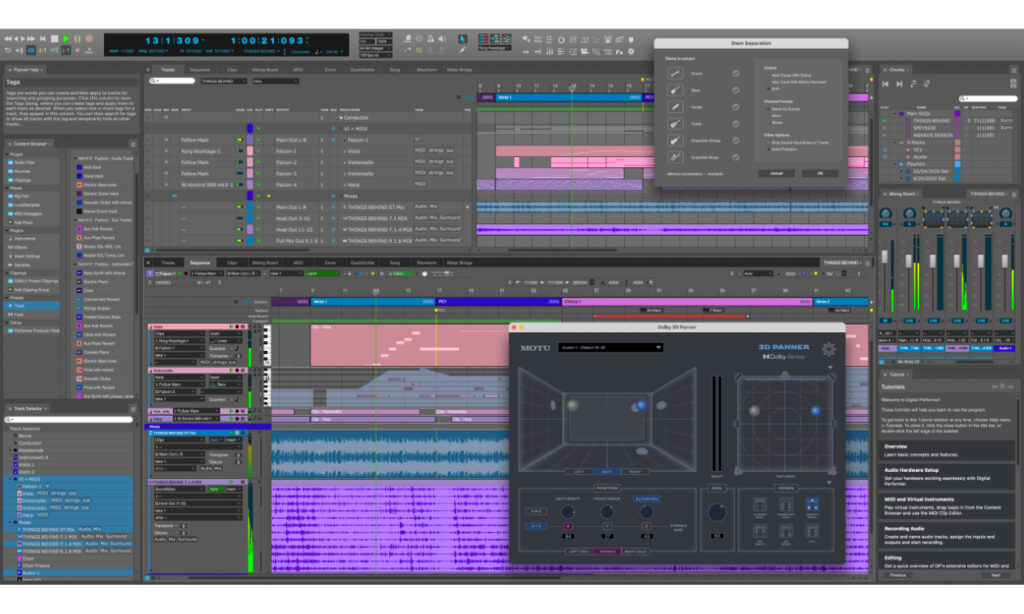Select the Bass stem icon in Stem Separation
This screenshot has width=1024, height=614.
[x=675, y=90]
